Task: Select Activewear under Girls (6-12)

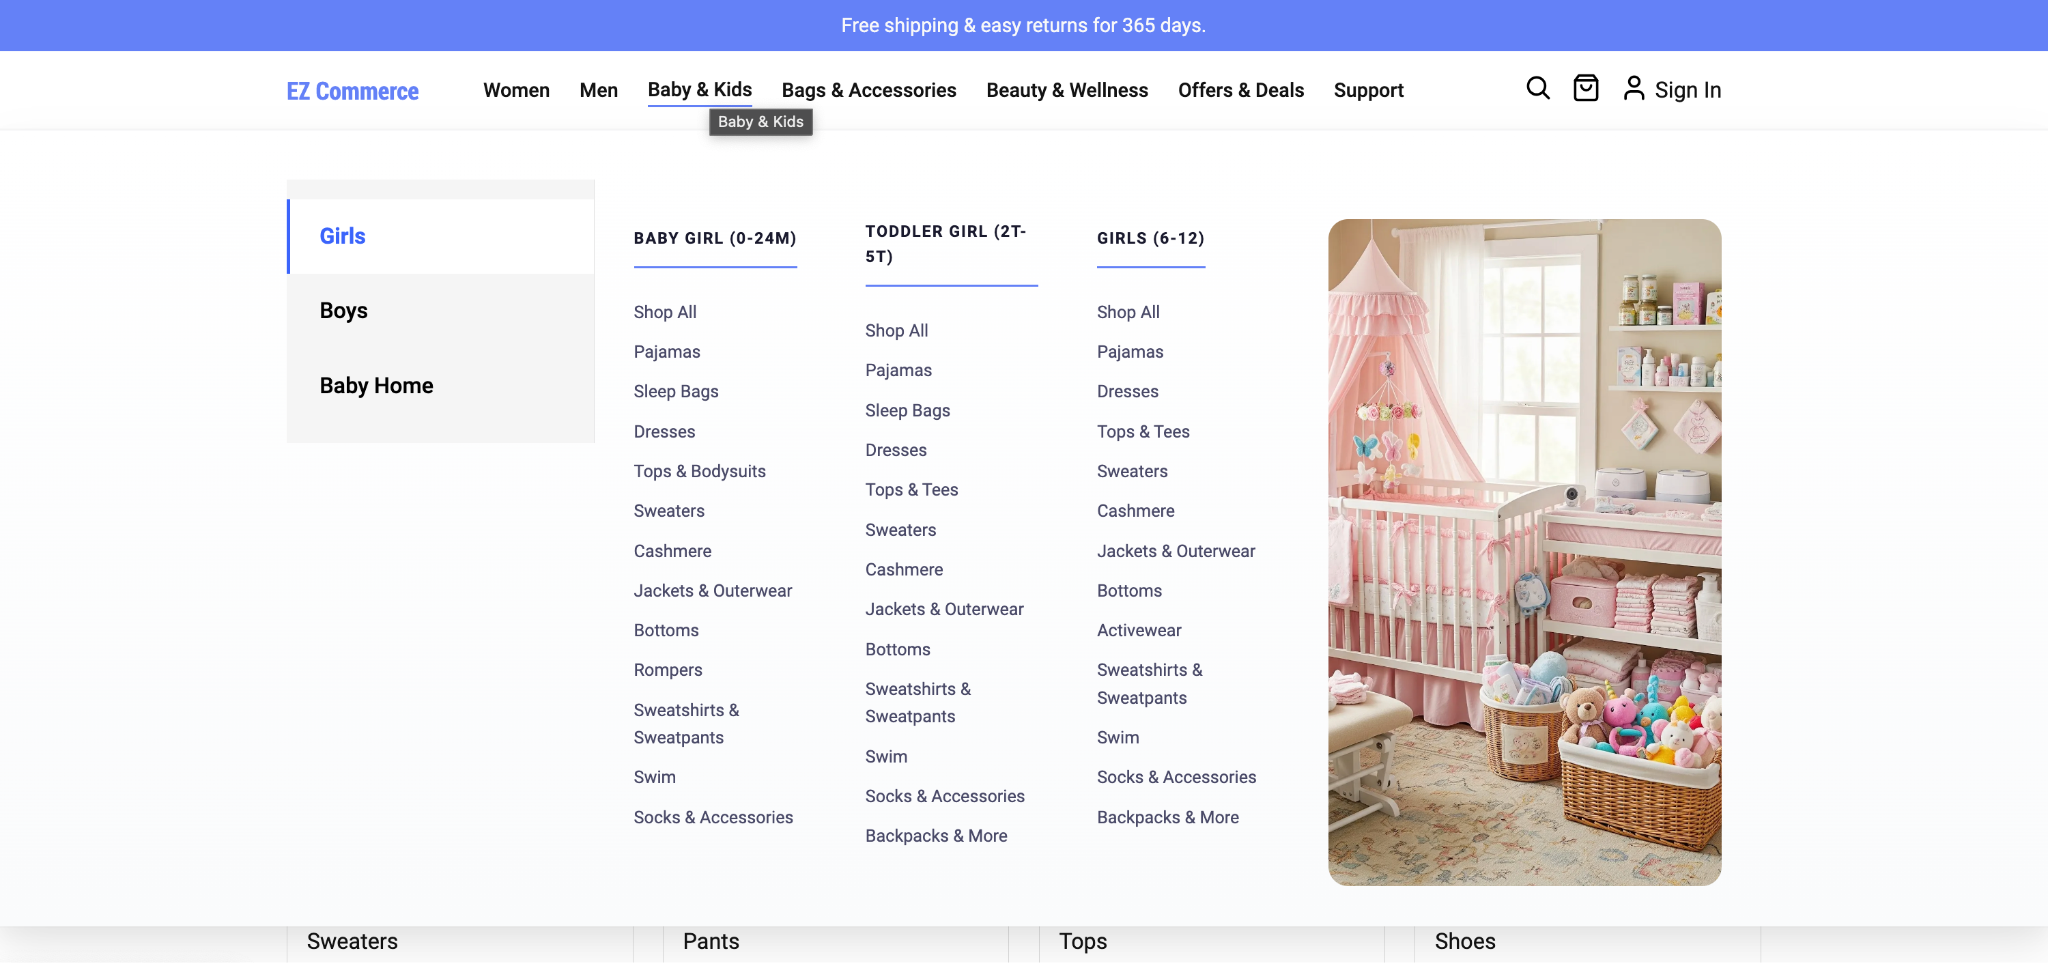Action: click(x=1139, y=630)
